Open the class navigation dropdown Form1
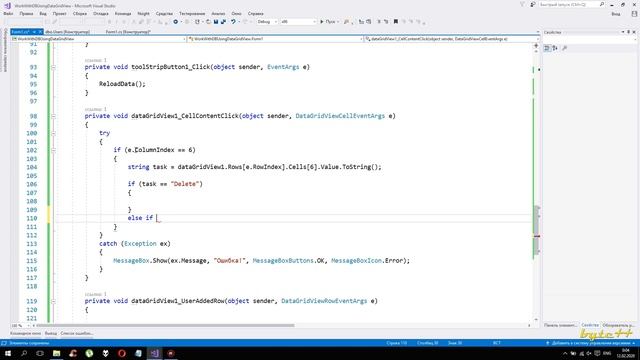The width and height of the screenshot is (640, 360). (x=276, y=39)
